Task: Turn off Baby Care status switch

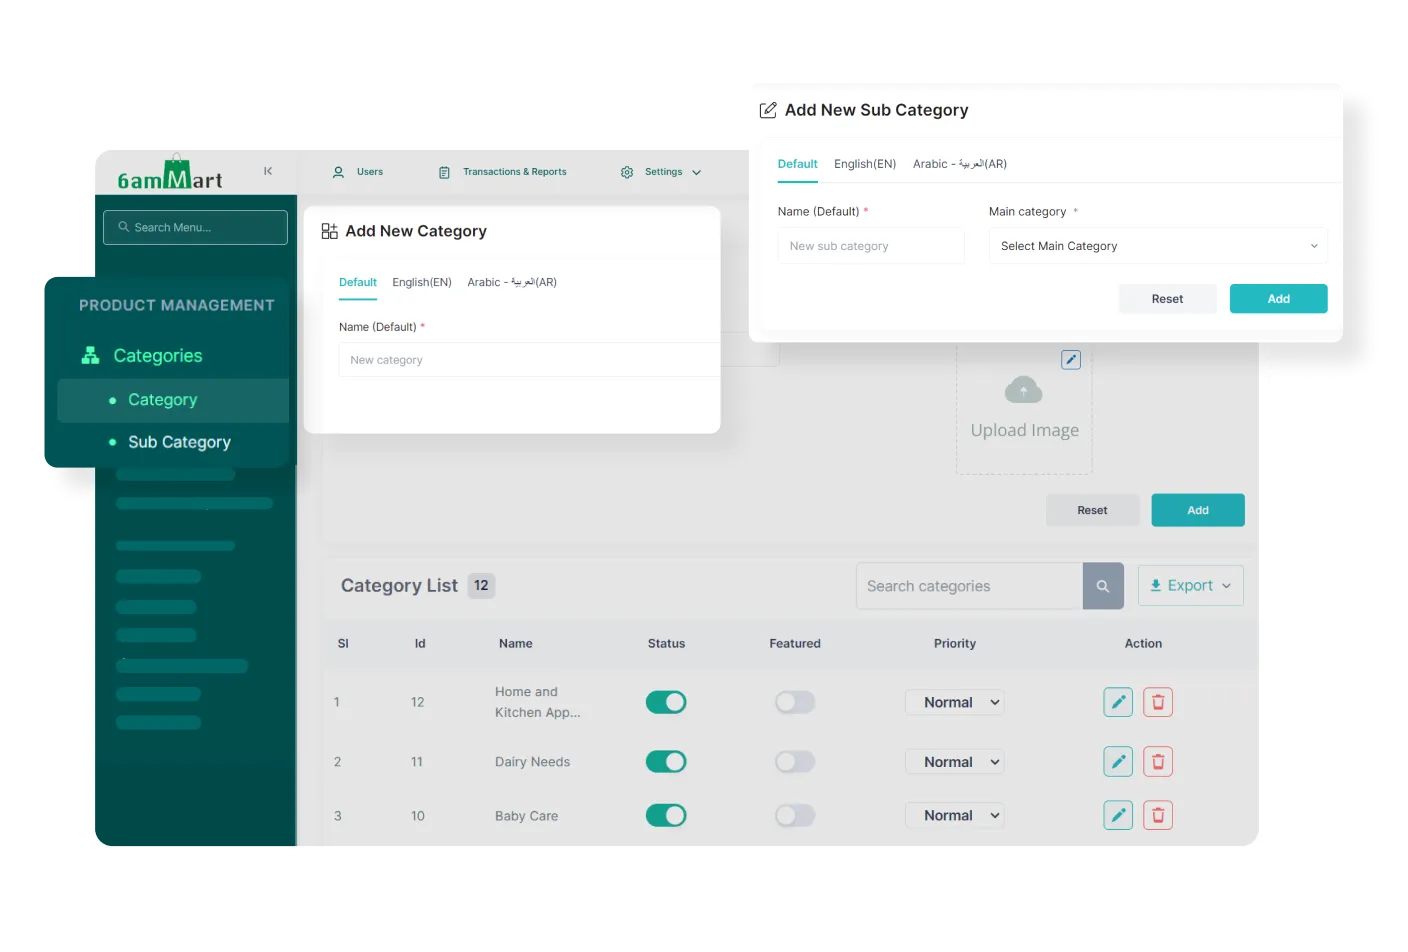Action: coord(666,815)
